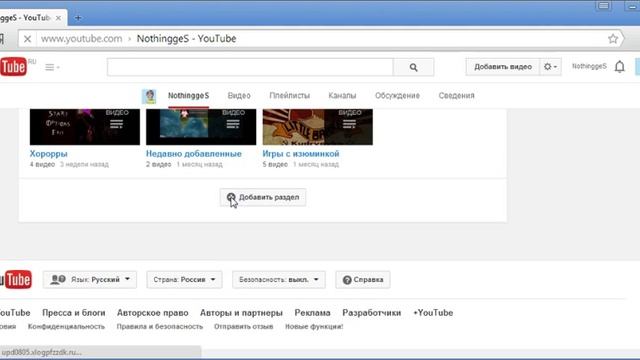Open the Безопасность: выкл. dropdown
The image size is (640, 360).
click(279, 280)
